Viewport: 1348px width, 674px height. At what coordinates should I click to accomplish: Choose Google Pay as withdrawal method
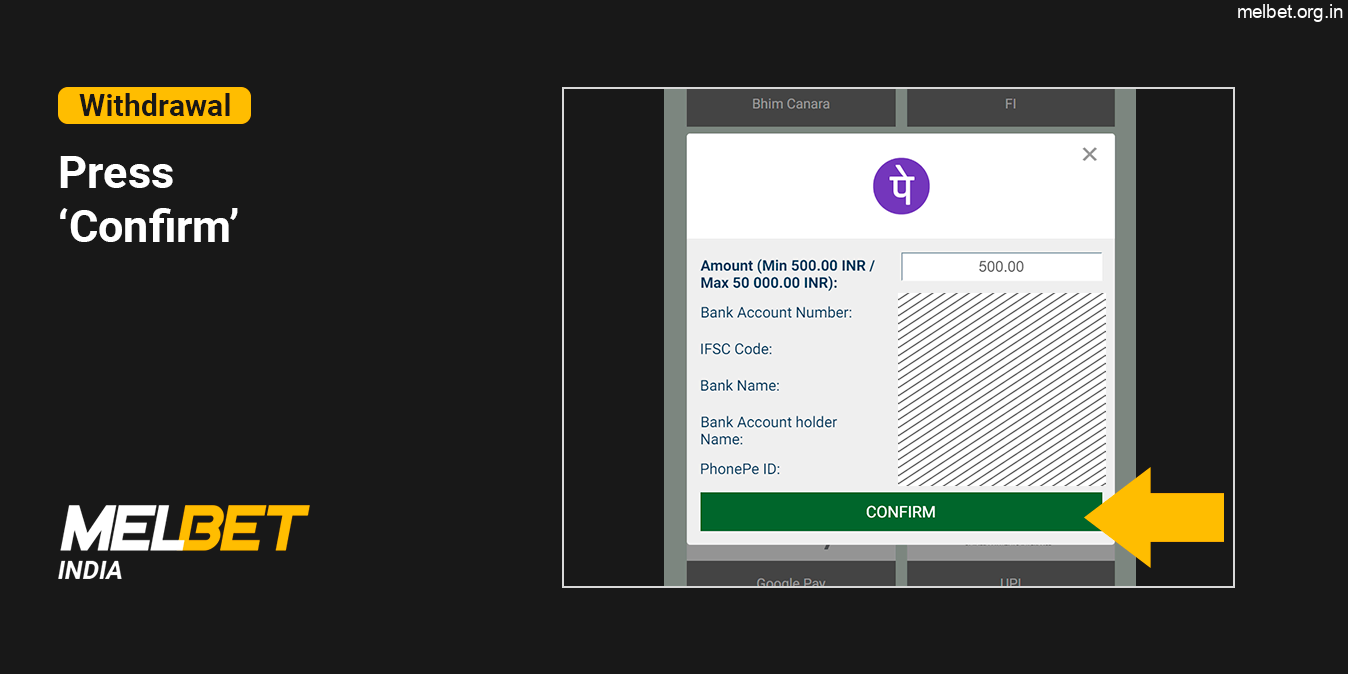791,582
